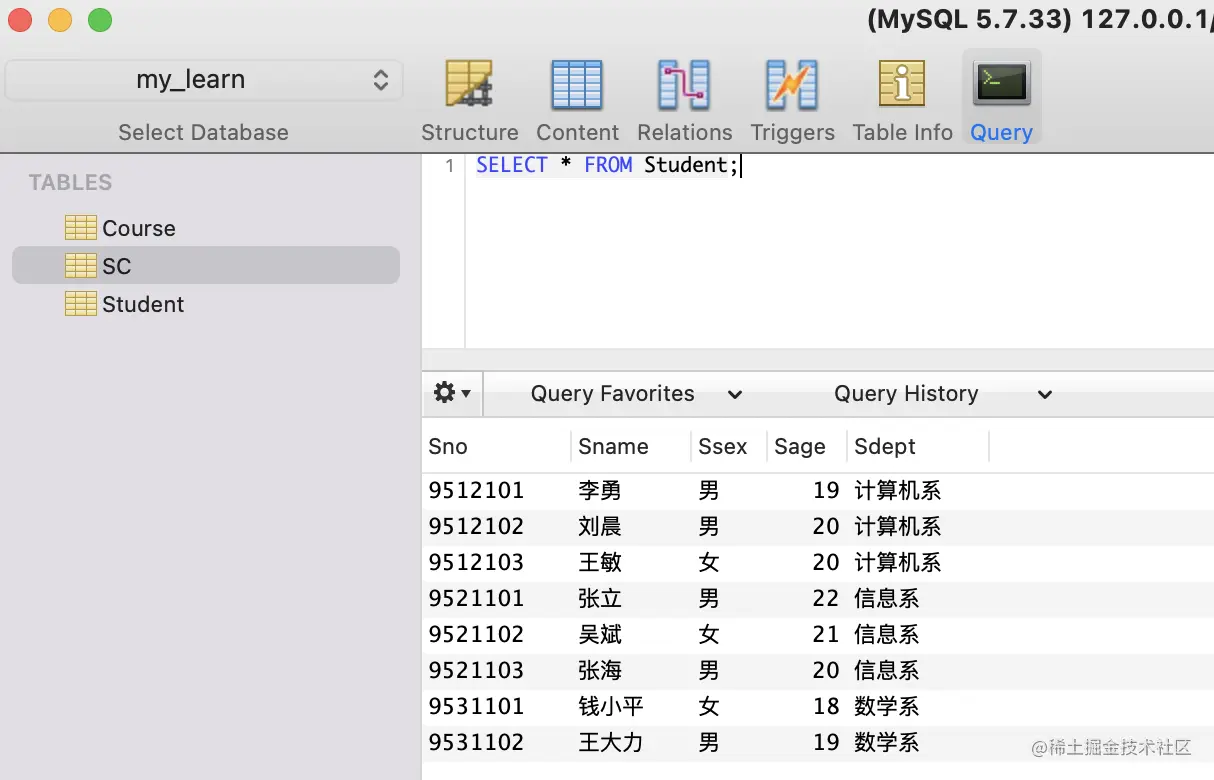The height and width of the screenshot is (780, 1214).
Task: Select the SC table
Action: coord(205,266)
